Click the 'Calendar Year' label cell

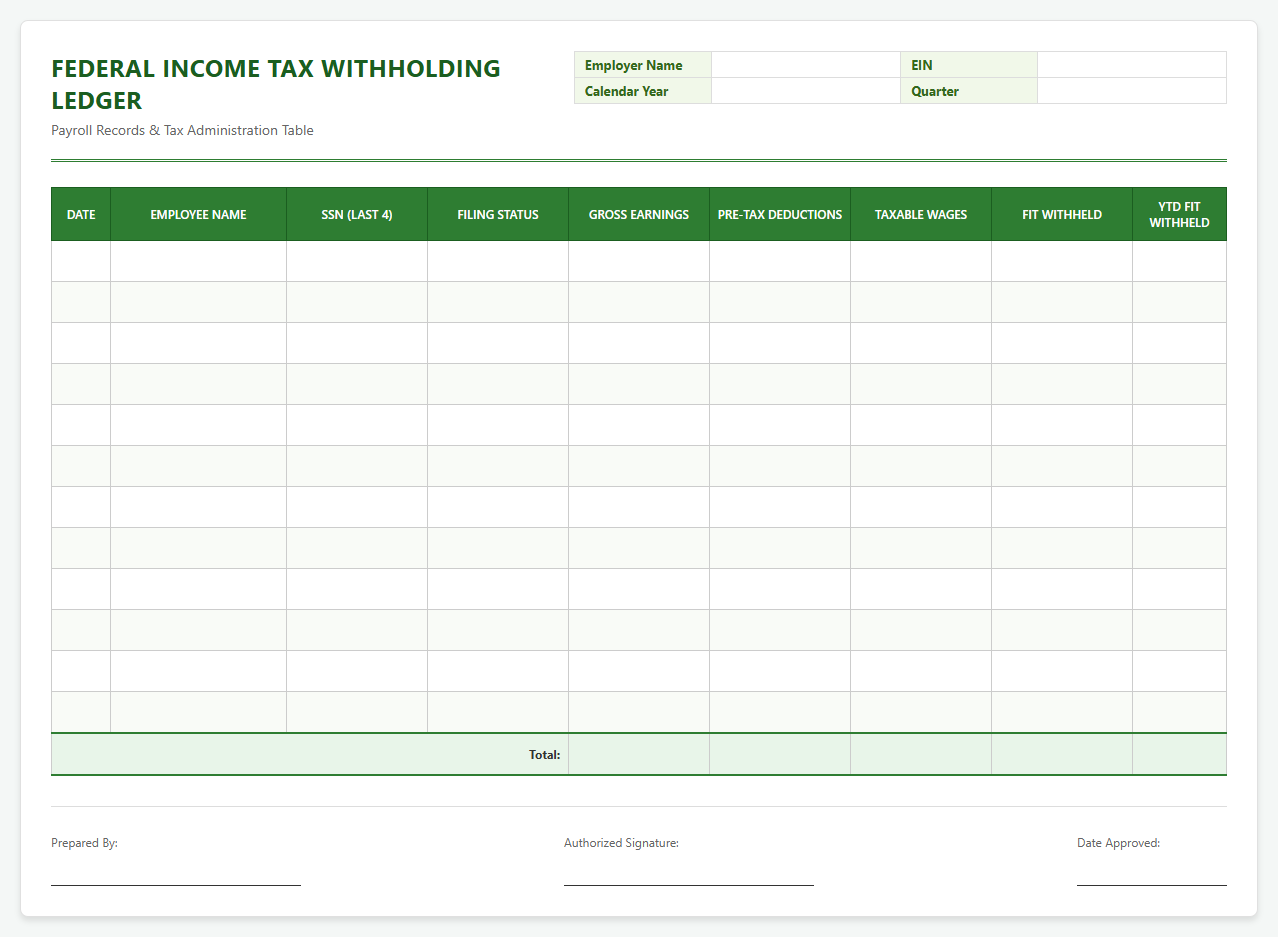click(643, 91)
